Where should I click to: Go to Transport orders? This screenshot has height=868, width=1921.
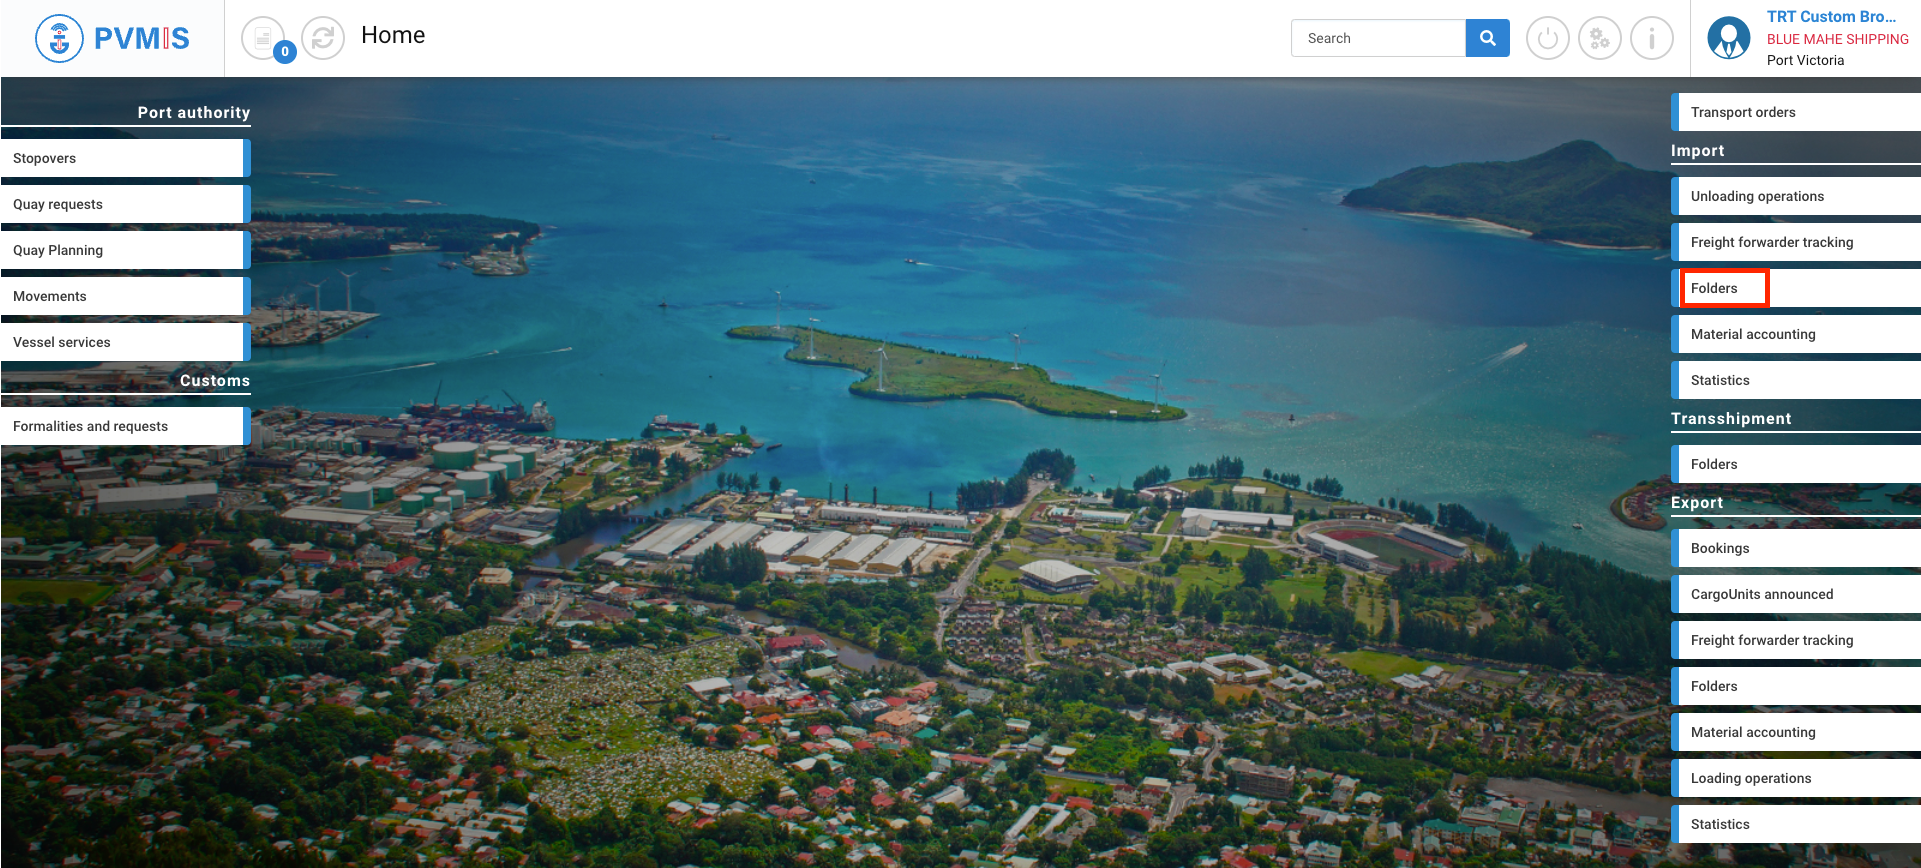coord(1795,112)
